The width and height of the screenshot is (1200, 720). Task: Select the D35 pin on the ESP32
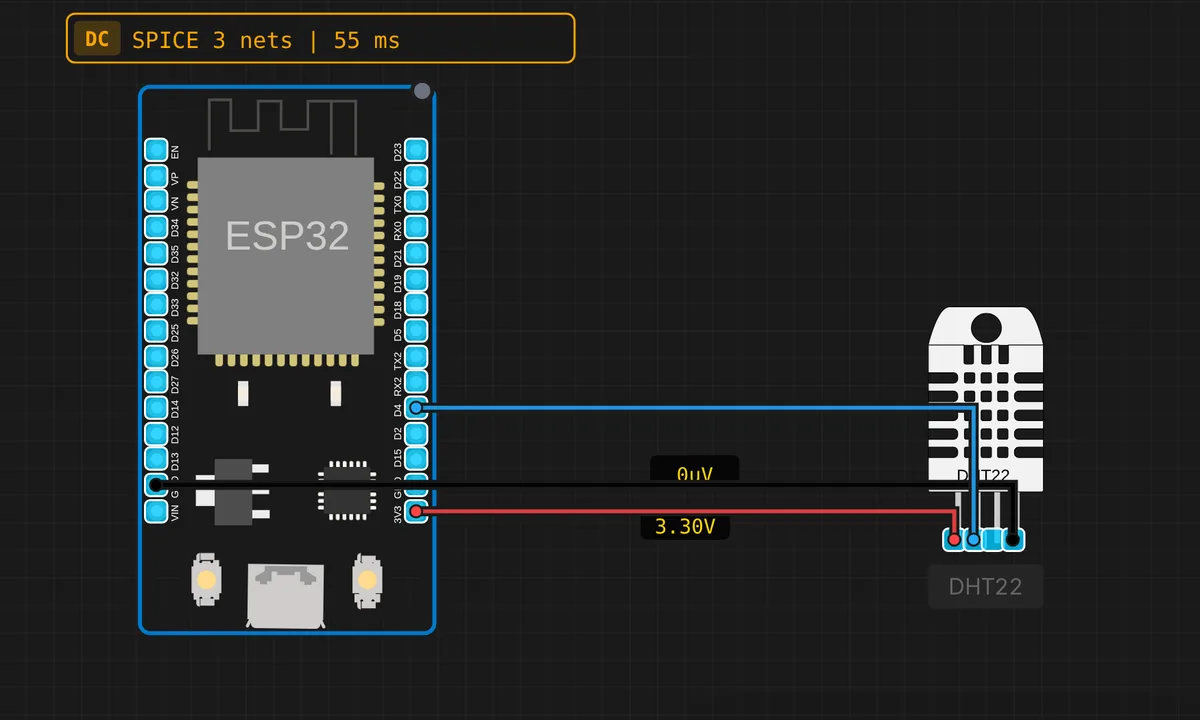point(156,253)
